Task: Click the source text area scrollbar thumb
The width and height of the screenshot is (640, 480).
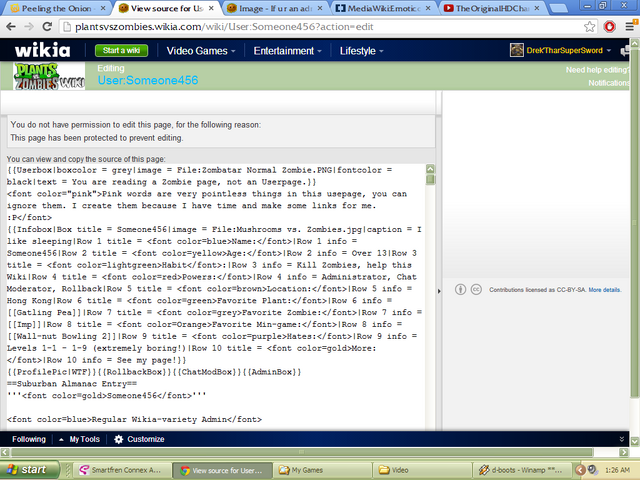Action: point(430,180)
